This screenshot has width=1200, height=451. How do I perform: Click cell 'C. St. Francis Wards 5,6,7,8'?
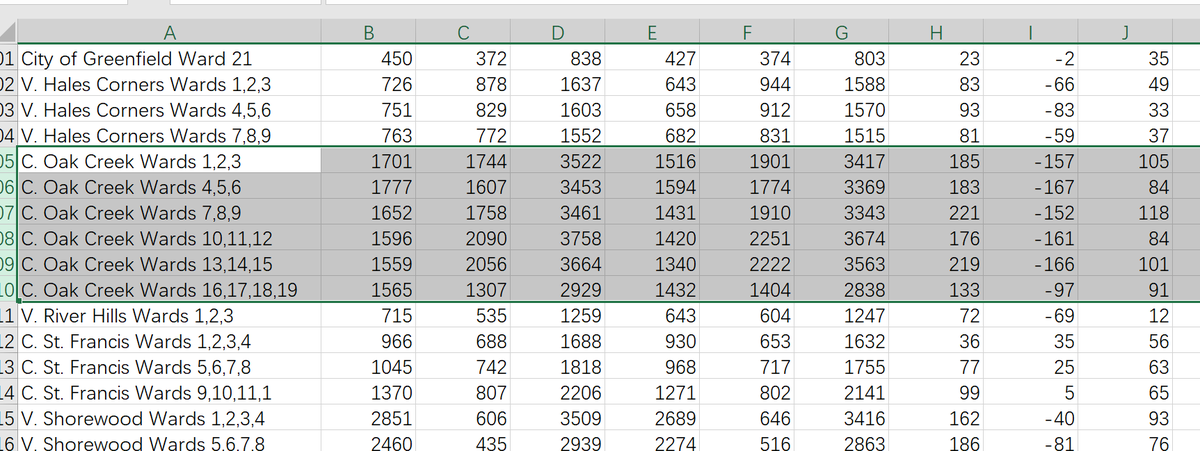point(168,366)
